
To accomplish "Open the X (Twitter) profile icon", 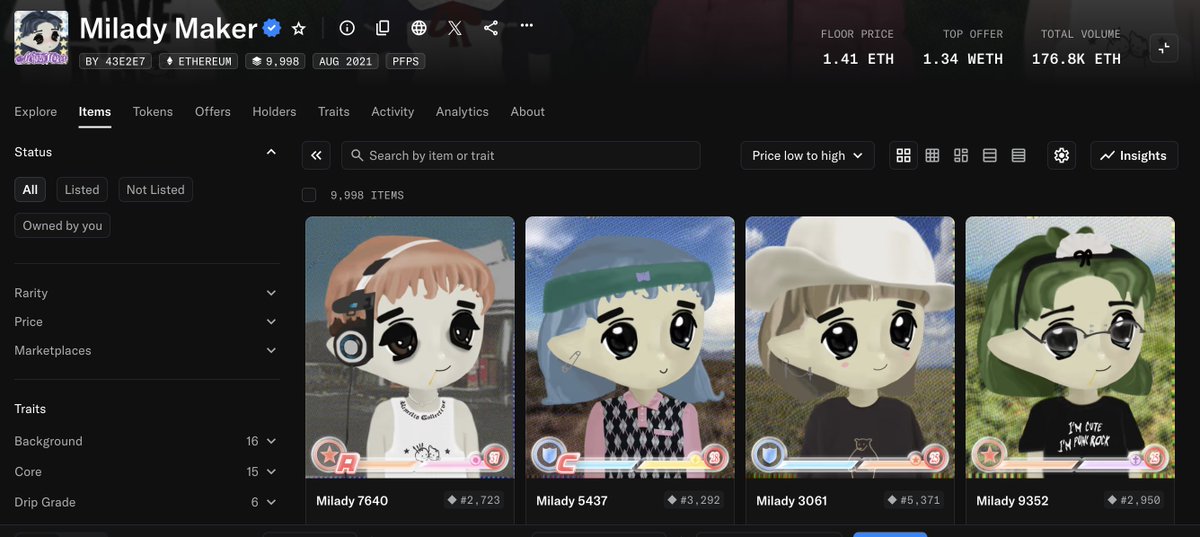I will (x=455, y=28).
